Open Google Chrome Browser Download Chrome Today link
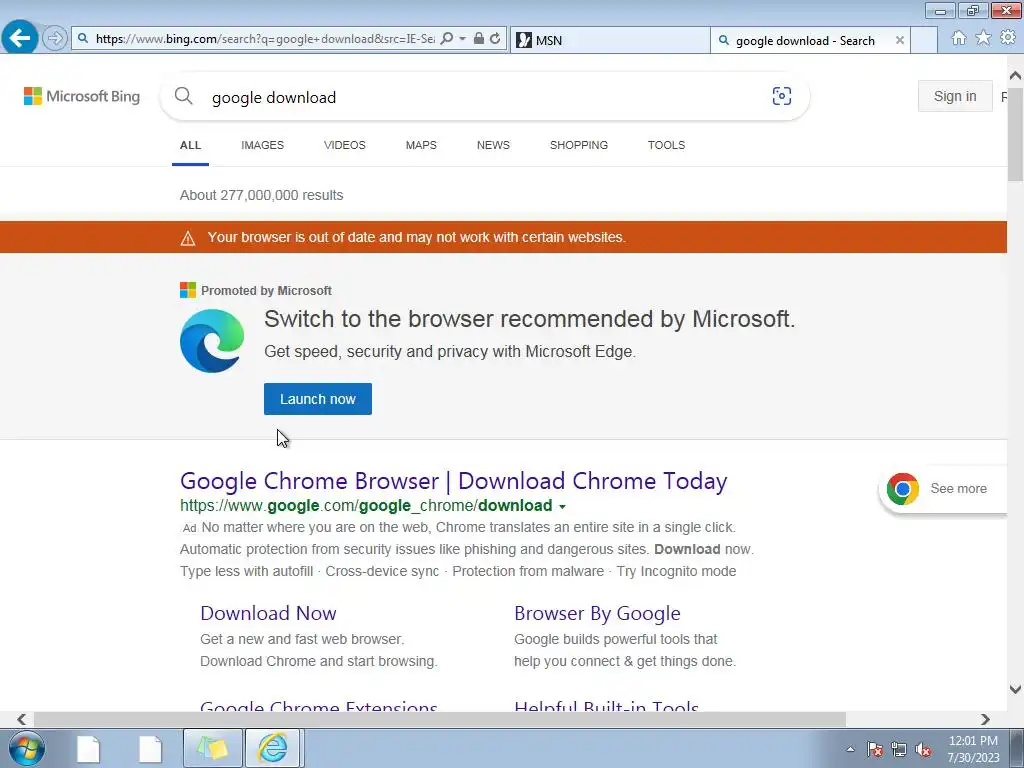Viewport: 1024px width, 768px height. pos(454,481)
